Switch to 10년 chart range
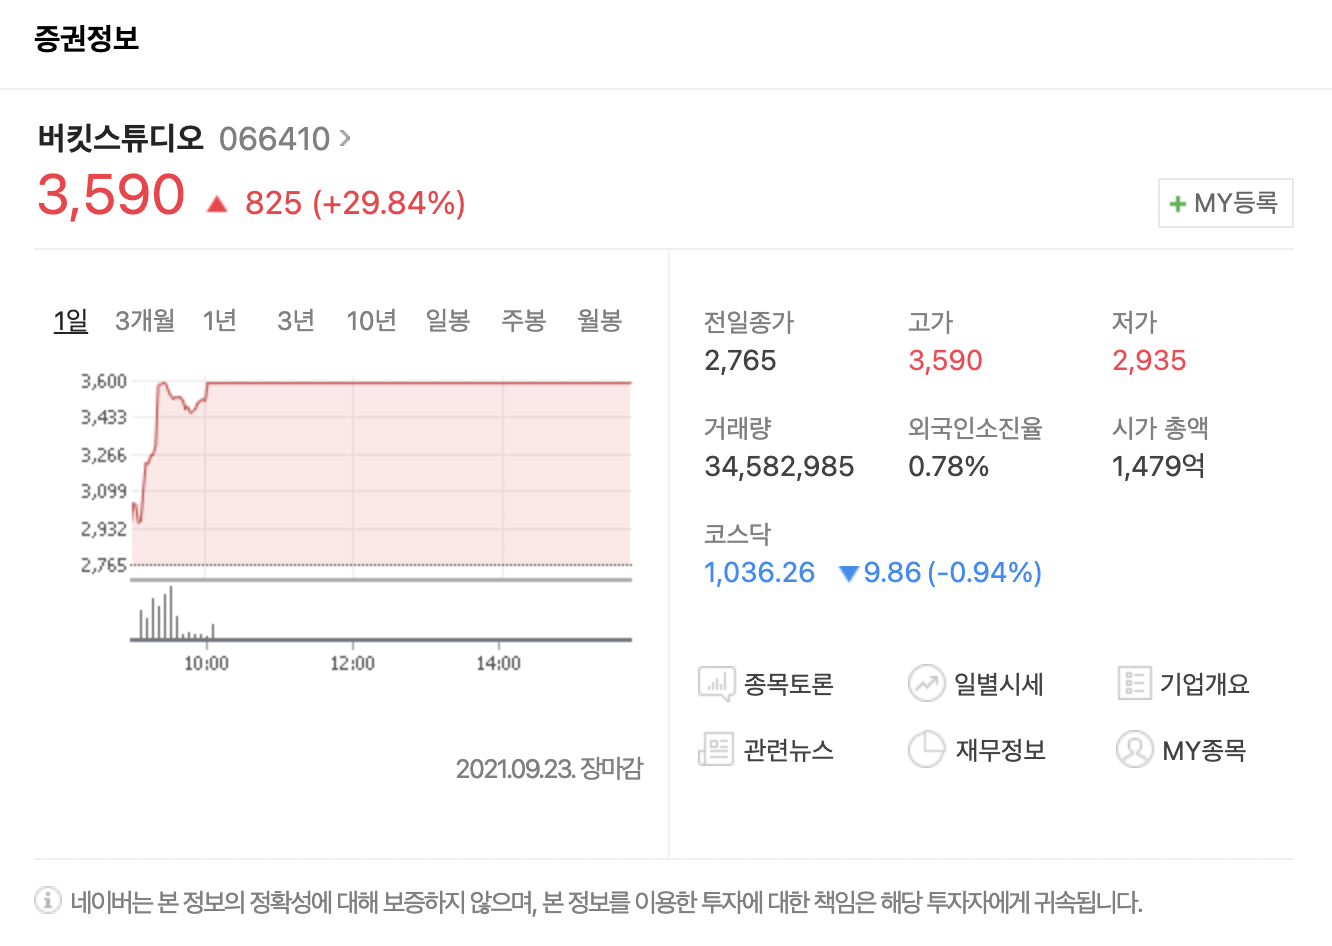1332x946 pixels. pyautogui.click(x=371, y=321)
